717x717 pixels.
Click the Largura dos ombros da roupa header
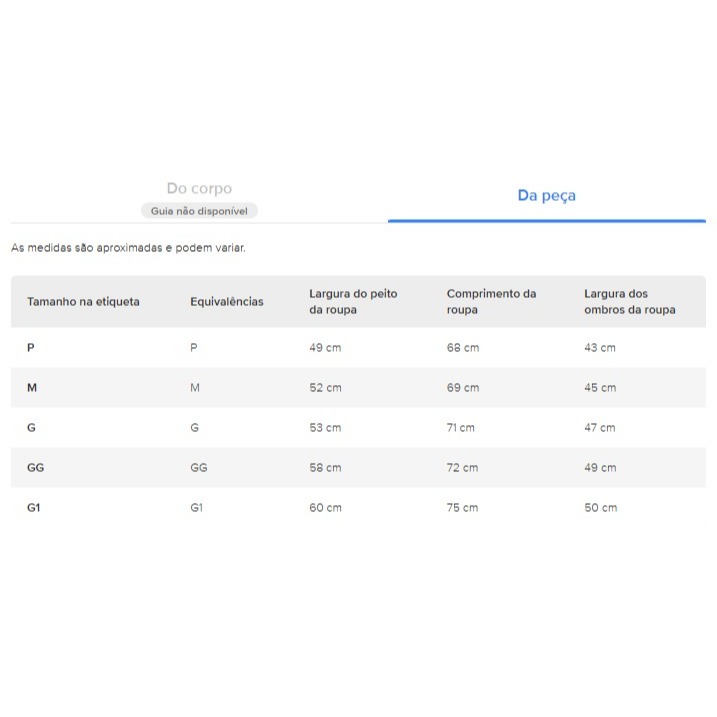(x=630, y=301)
